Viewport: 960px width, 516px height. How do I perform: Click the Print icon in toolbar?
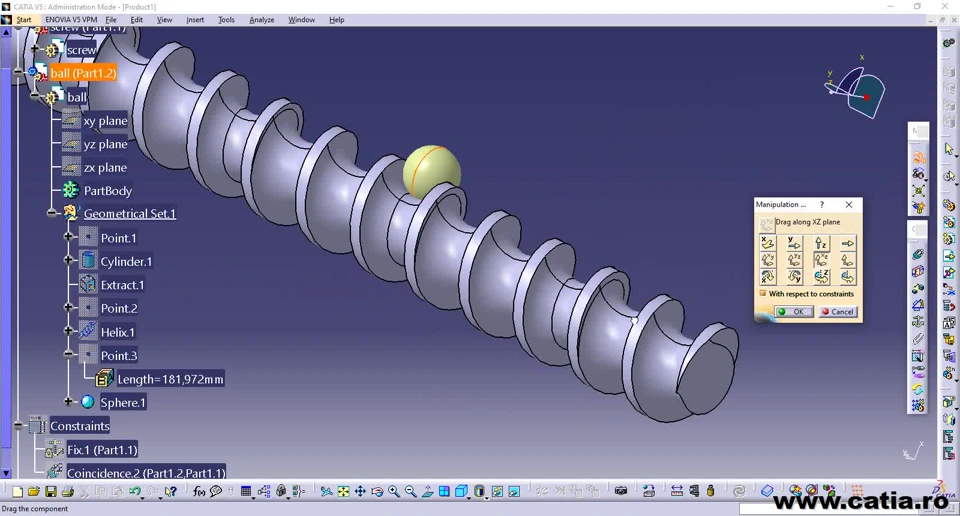(x=67, y=491)
